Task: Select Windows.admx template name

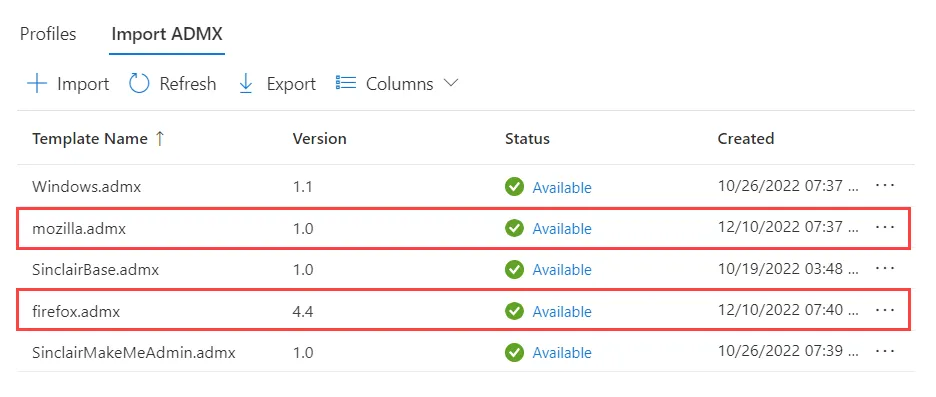Action: (87, 187)
